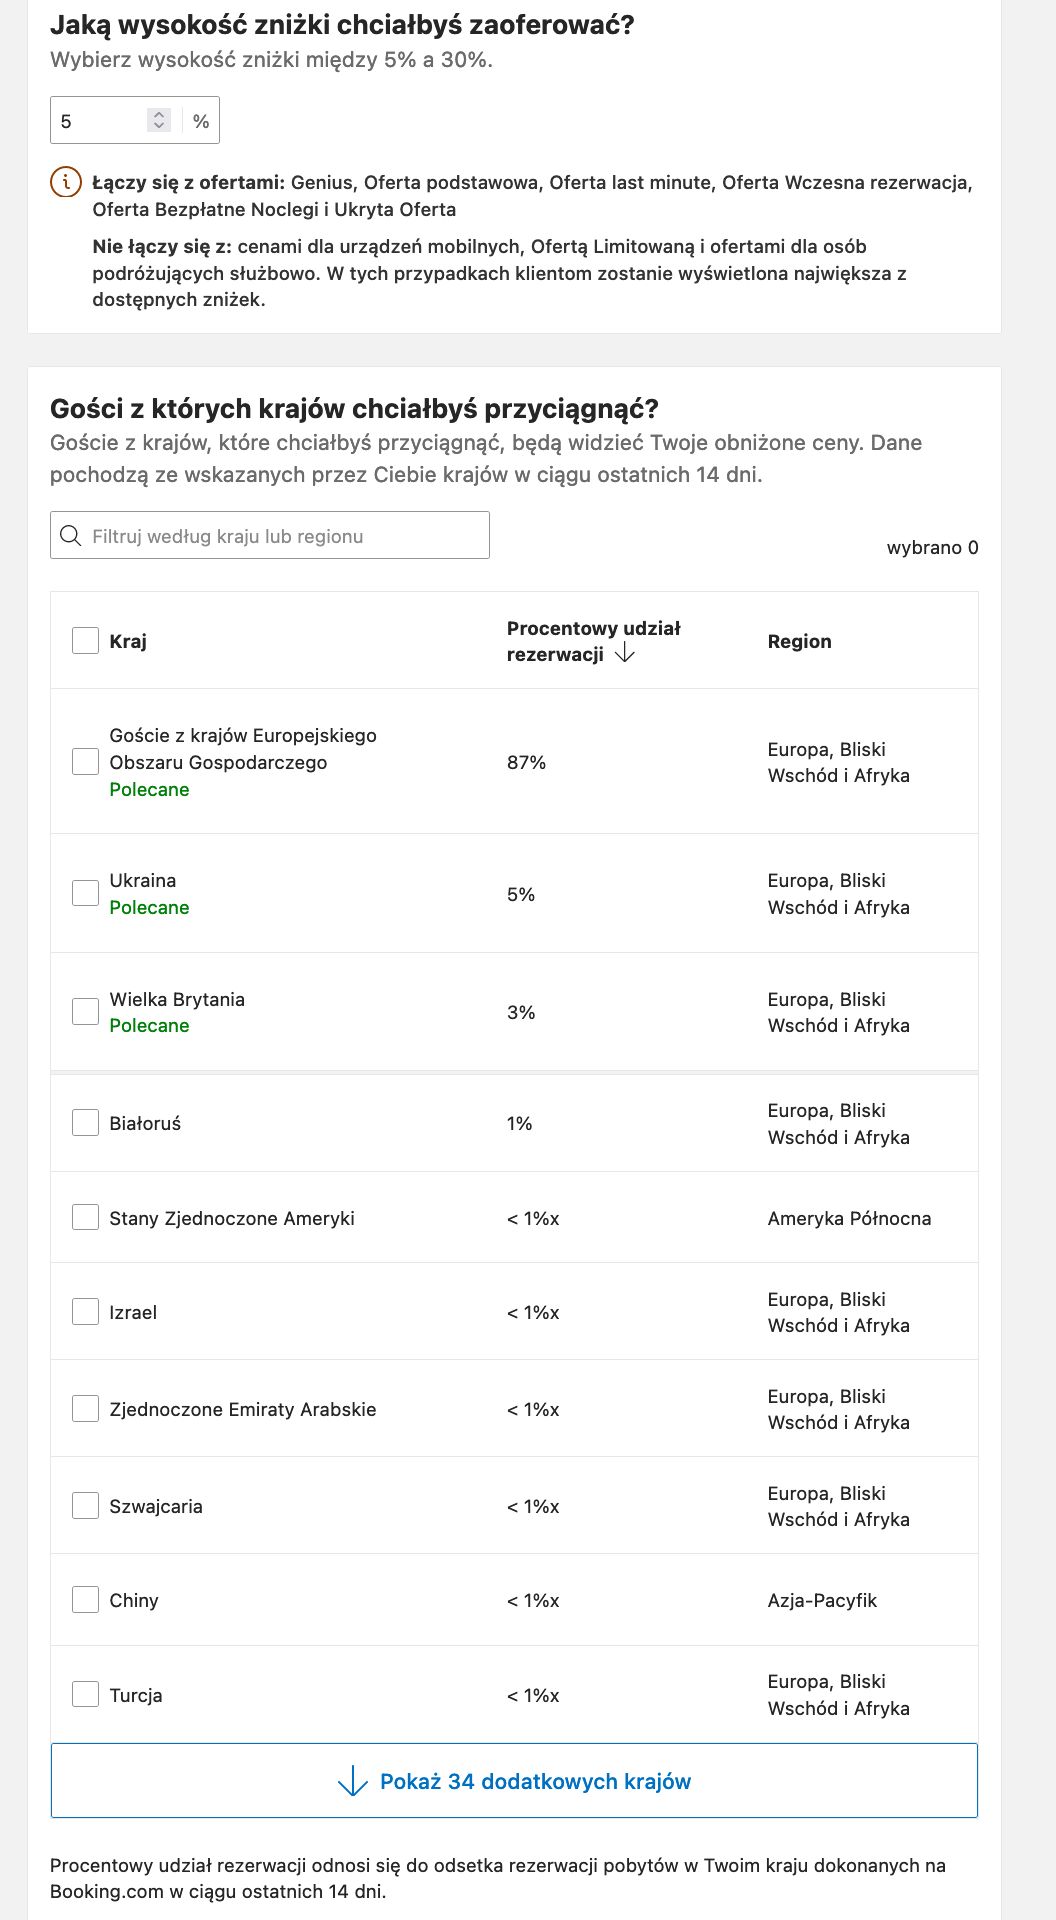This screenshot has width=1056, height=1920.
Task: Click the stepper up arrow to increase discount
Action: point(160,112)
